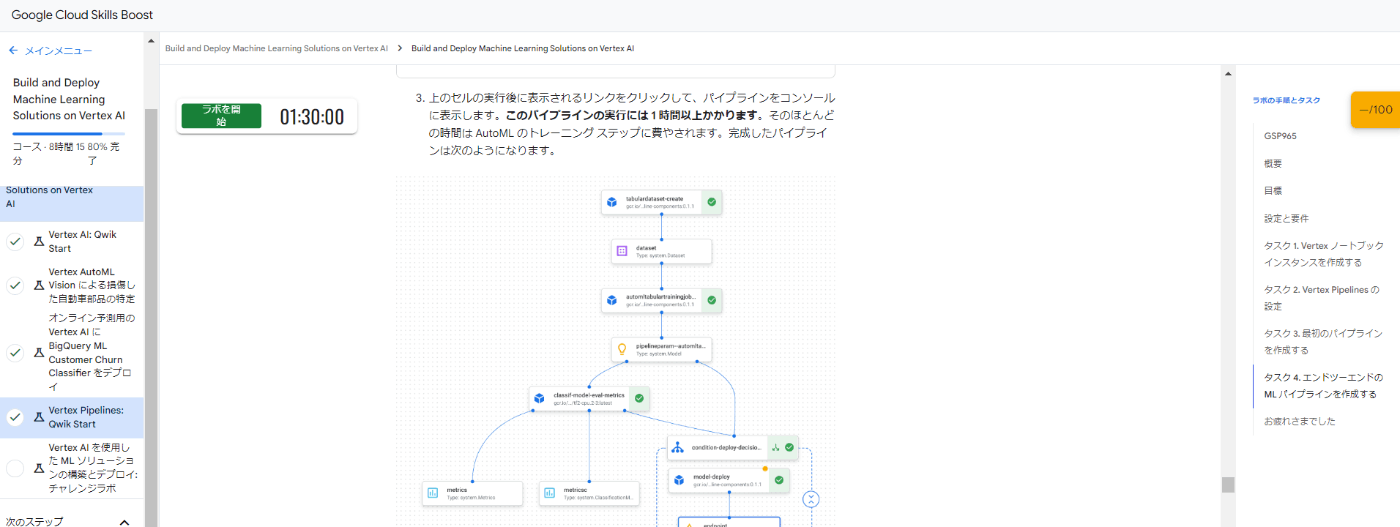Click the back arrow beside メインメニュー
The height and width of the screenshot is (527, 1400).
click(13, 50)
